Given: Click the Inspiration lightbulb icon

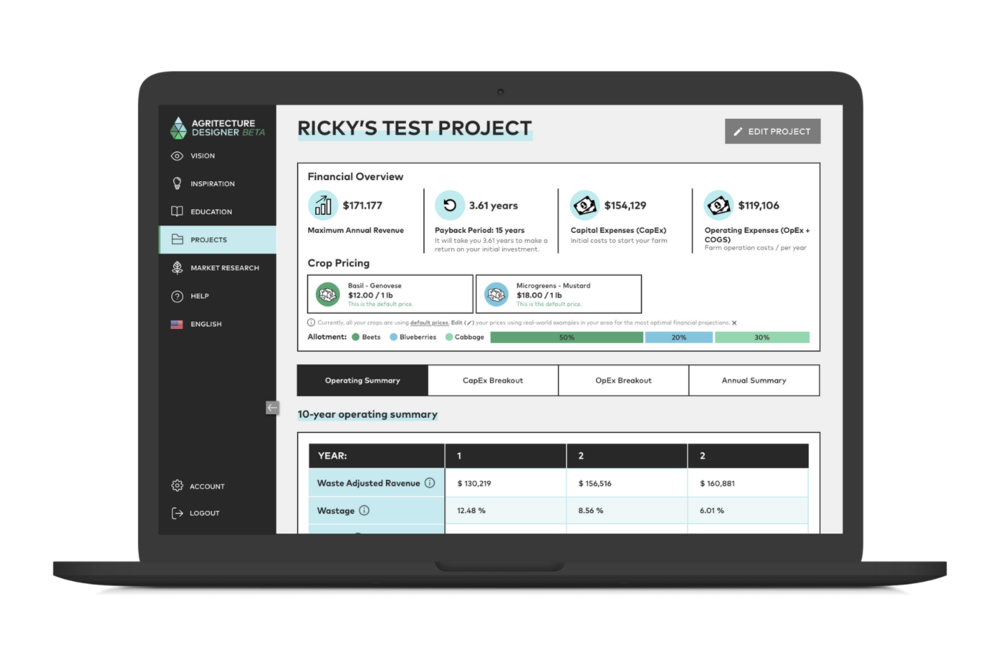Looking at the screenshot, I should pyautogui.click(x=177, y=183).
